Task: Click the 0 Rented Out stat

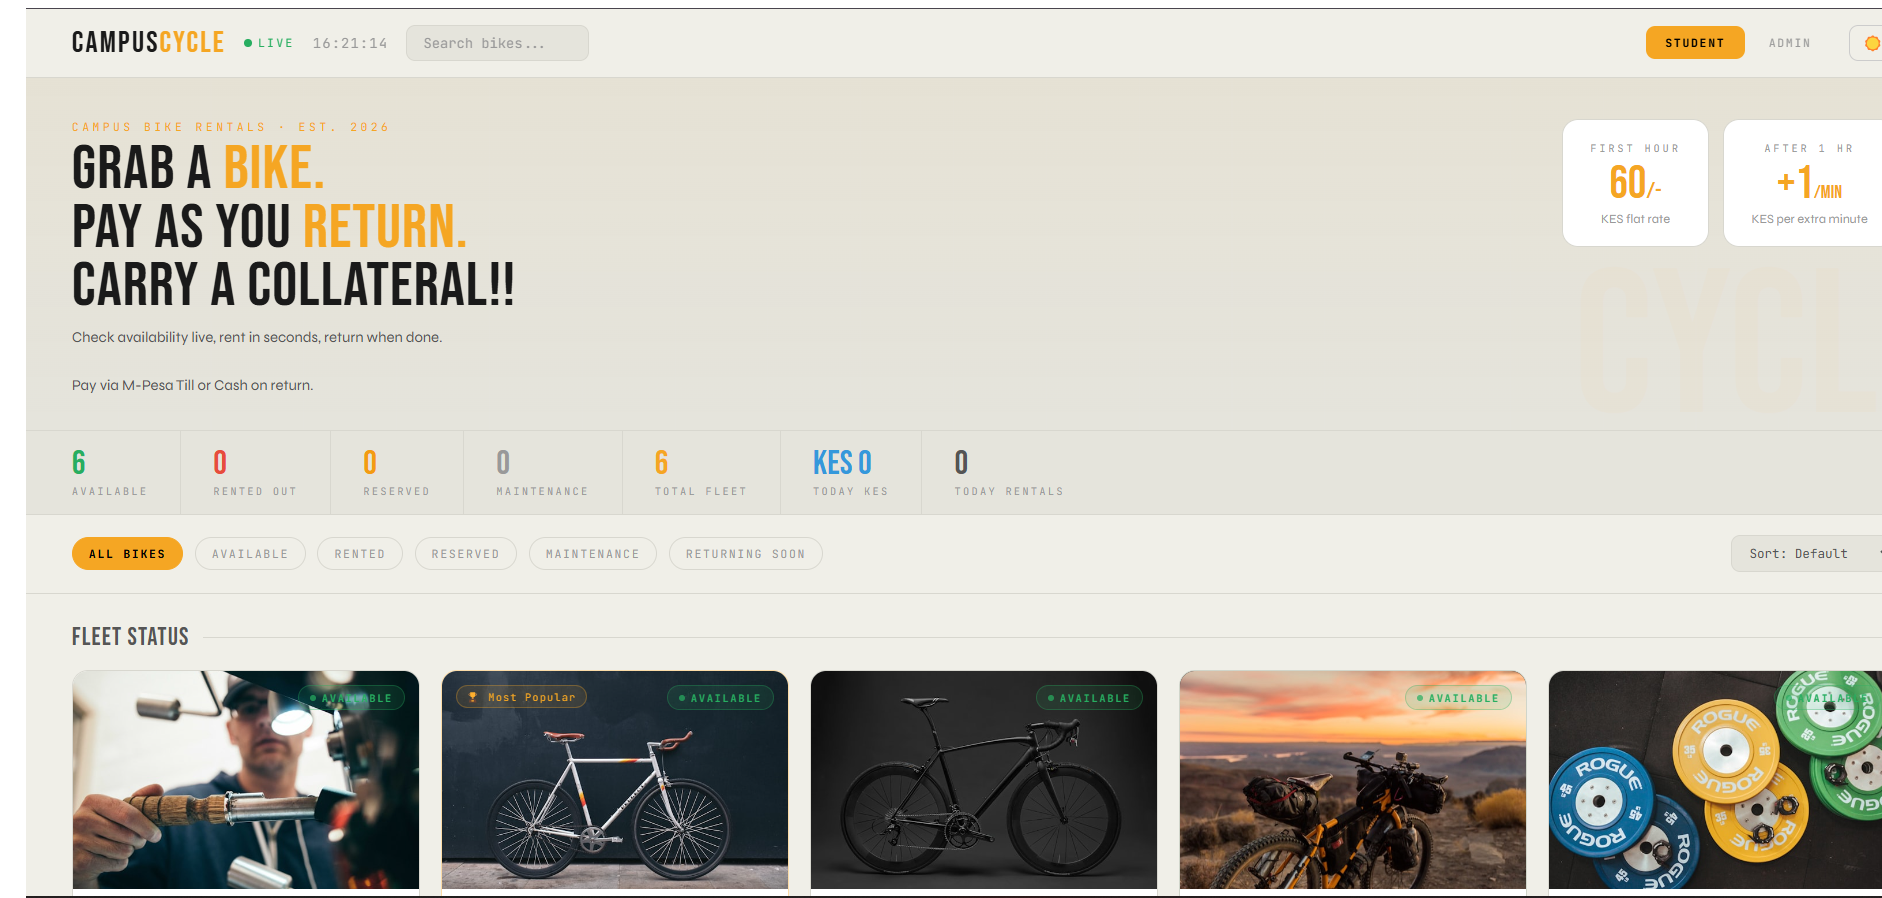Action: pyautogui.click(x=255, y=472)
